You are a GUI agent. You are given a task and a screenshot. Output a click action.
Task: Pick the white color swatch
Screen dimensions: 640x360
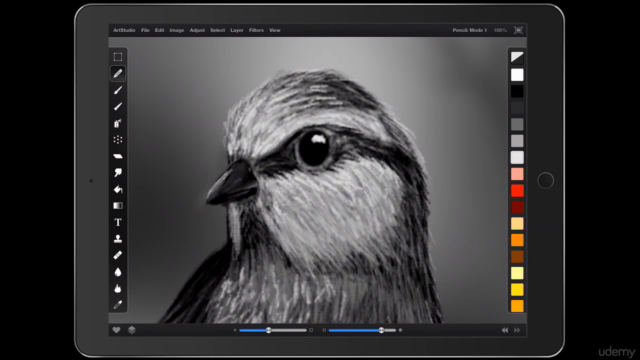coord(517,75)
